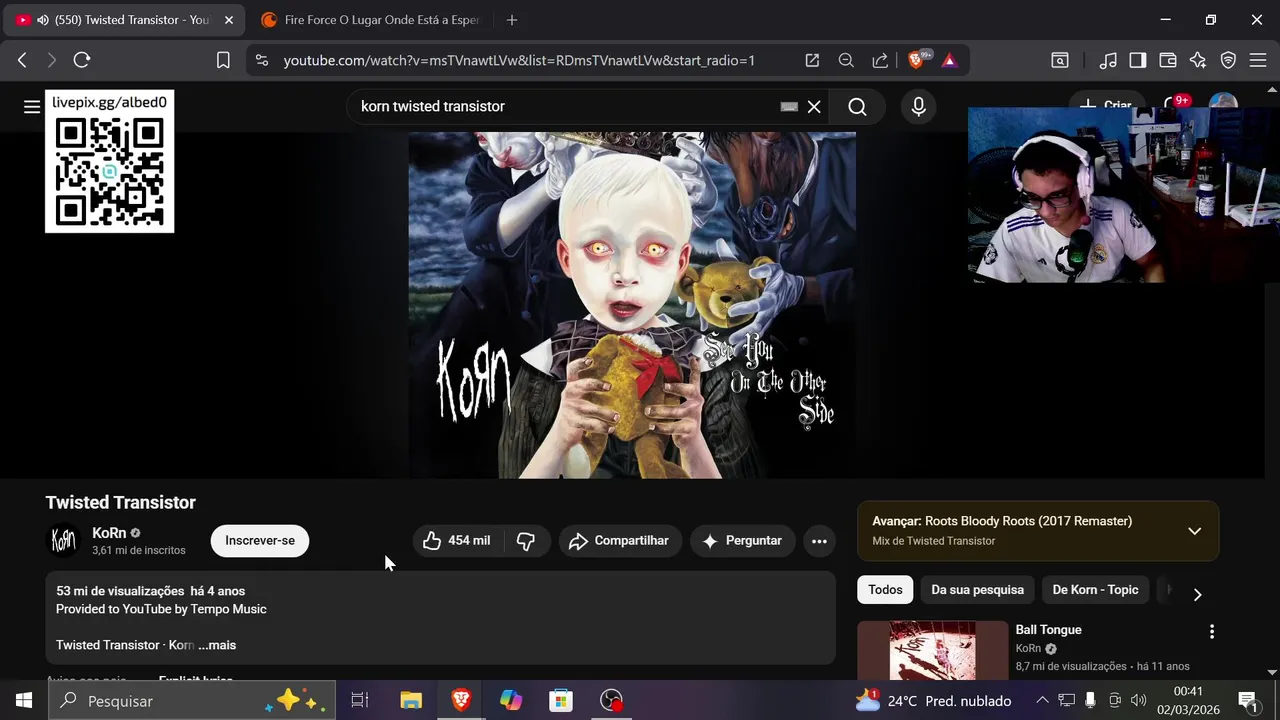The image size is (1280, 720).
Task: Open the Windows notification center icon
Action: (x=1248, y=701)
